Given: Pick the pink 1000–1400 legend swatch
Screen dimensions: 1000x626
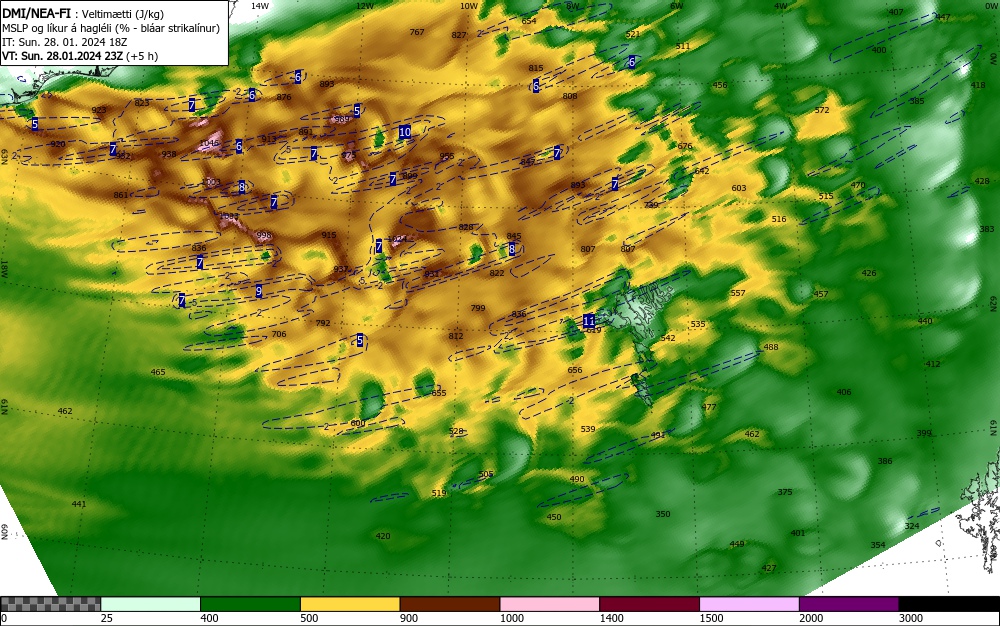Looking at the screenshot, I should coord(550,604).
